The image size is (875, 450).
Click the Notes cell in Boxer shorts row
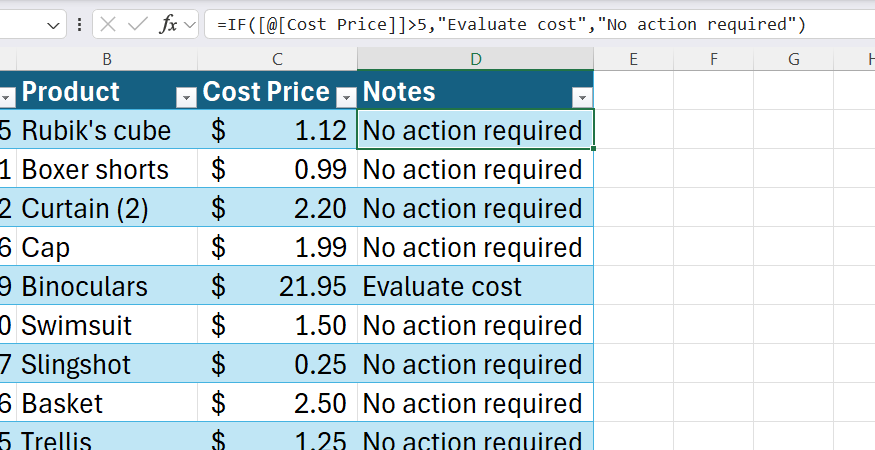tap(475, 169)
